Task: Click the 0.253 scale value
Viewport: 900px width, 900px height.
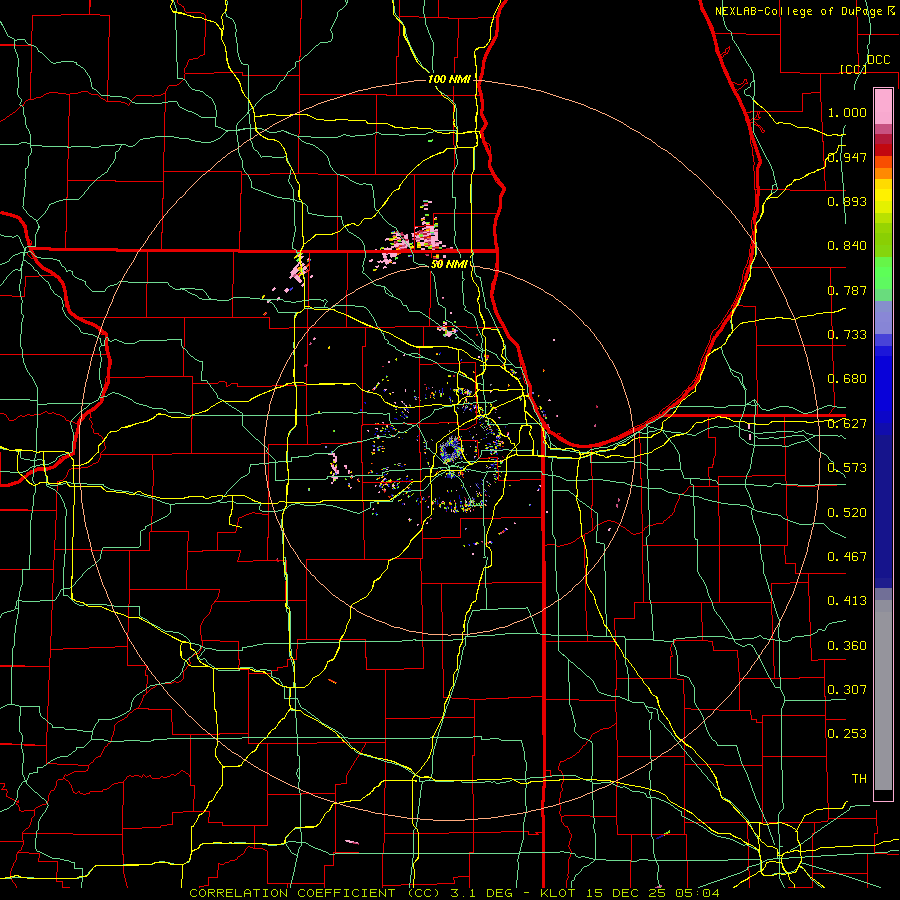Action: [x=847, y=734]
